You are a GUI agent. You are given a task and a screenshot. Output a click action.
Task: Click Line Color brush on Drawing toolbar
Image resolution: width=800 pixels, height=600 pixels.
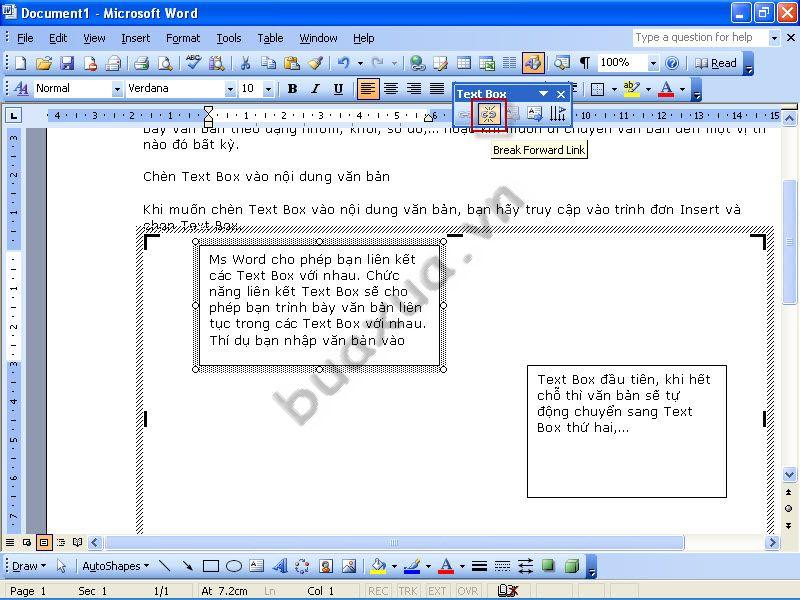[x=412, y=566]
